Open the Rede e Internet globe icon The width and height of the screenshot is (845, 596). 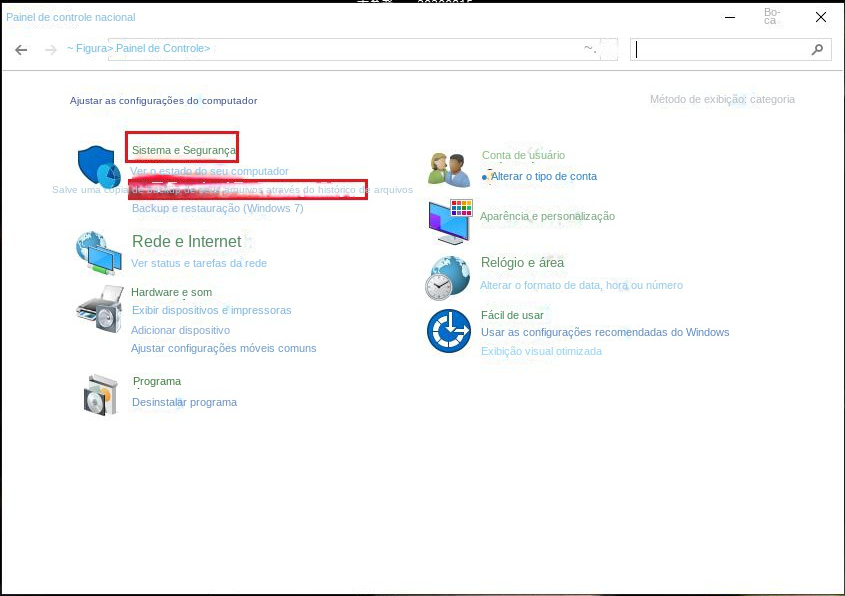99,253
